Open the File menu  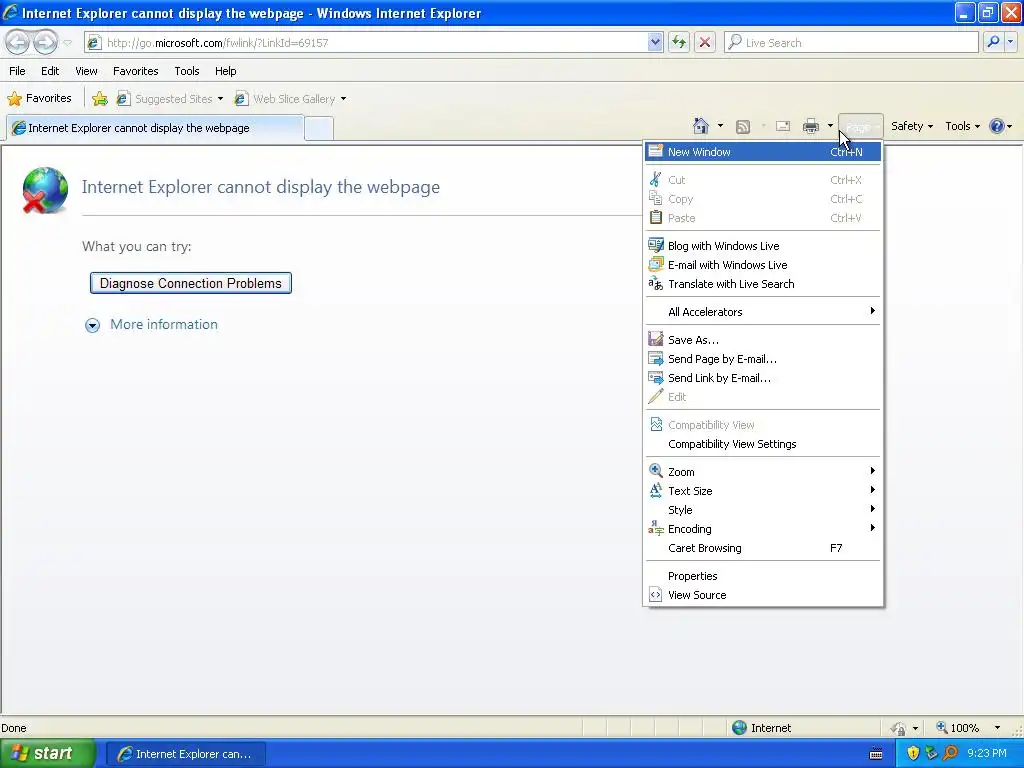point(18,71)
